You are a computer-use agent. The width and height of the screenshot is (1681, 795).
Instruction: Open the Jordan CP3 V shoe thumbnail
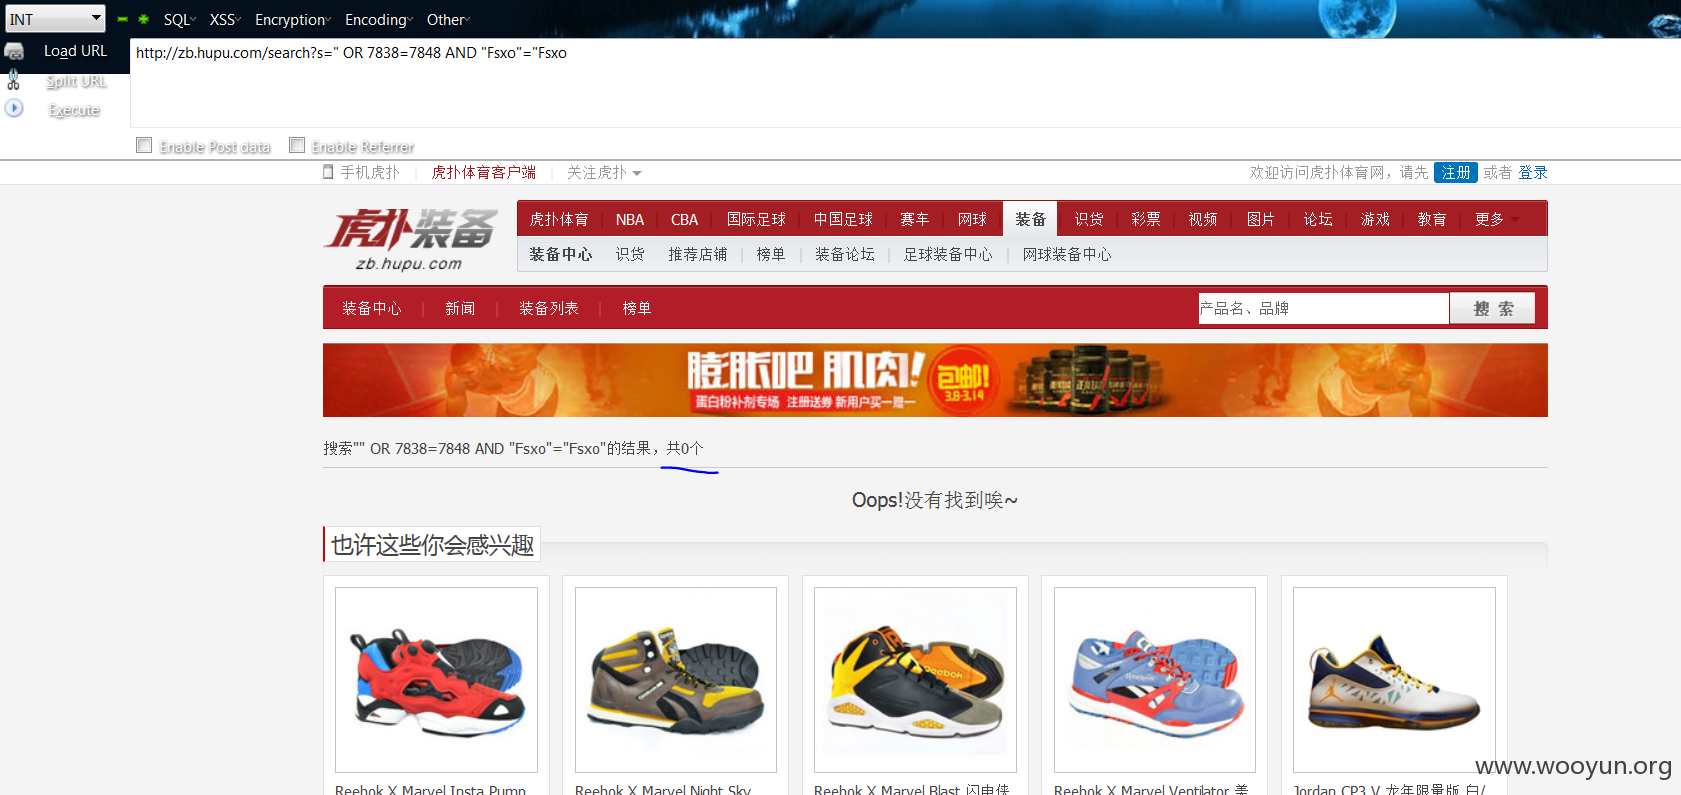coord(1394,680)
